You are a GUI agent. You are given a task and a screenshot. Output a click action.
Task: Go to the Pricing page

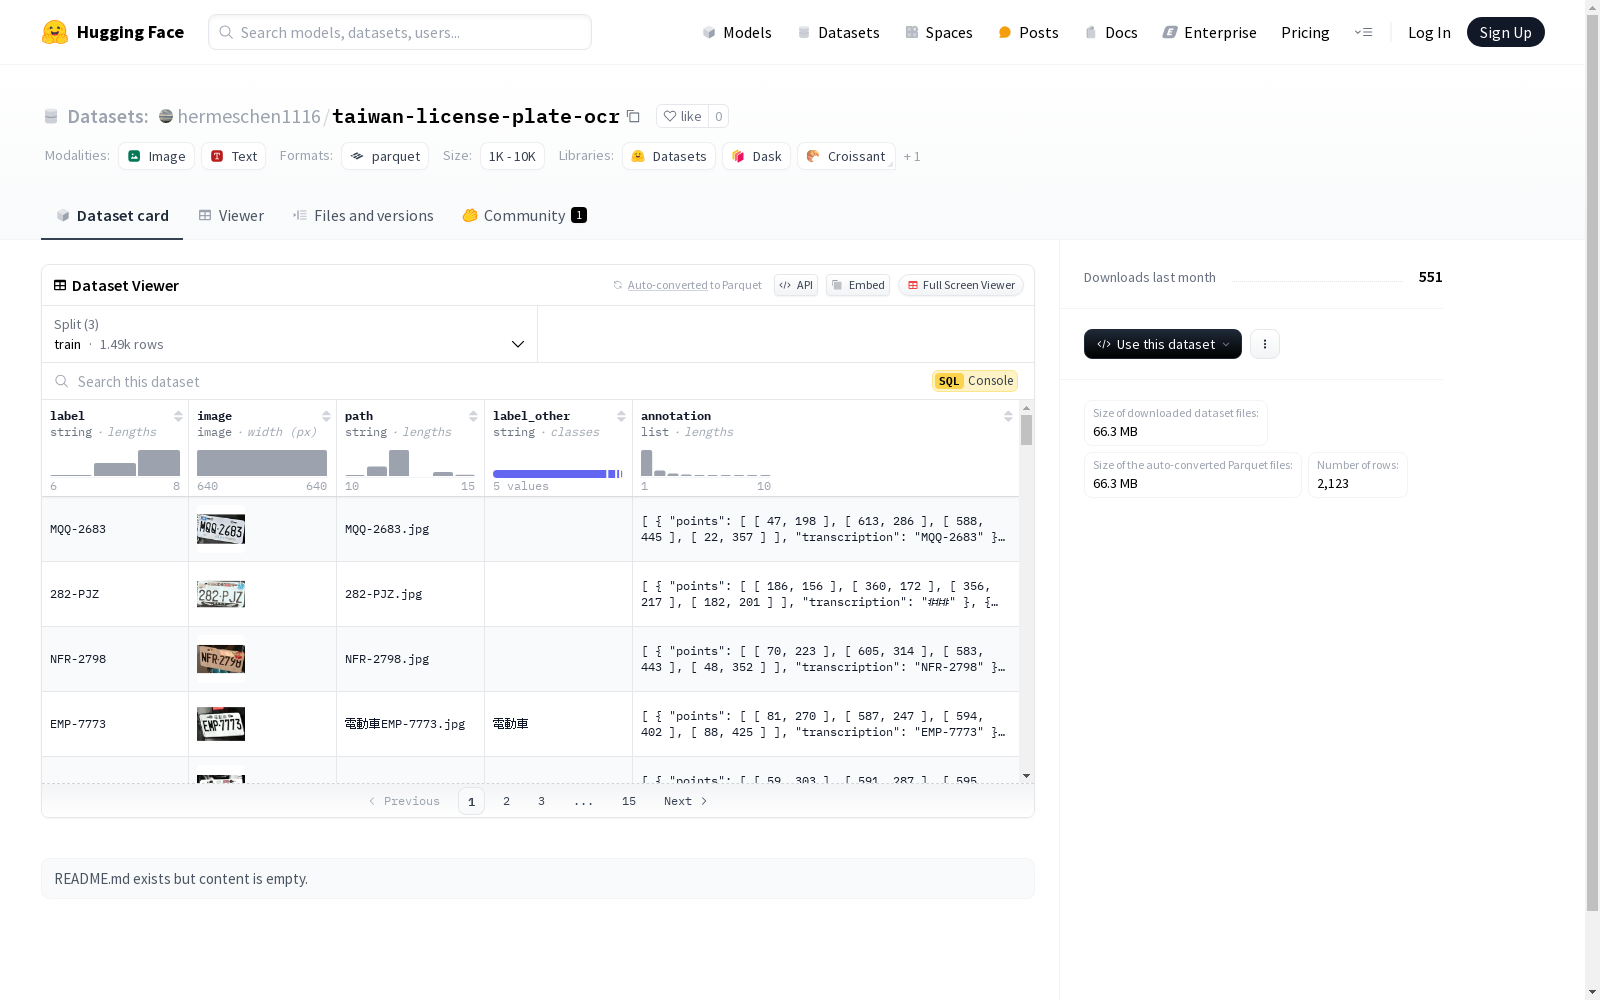1305,32
